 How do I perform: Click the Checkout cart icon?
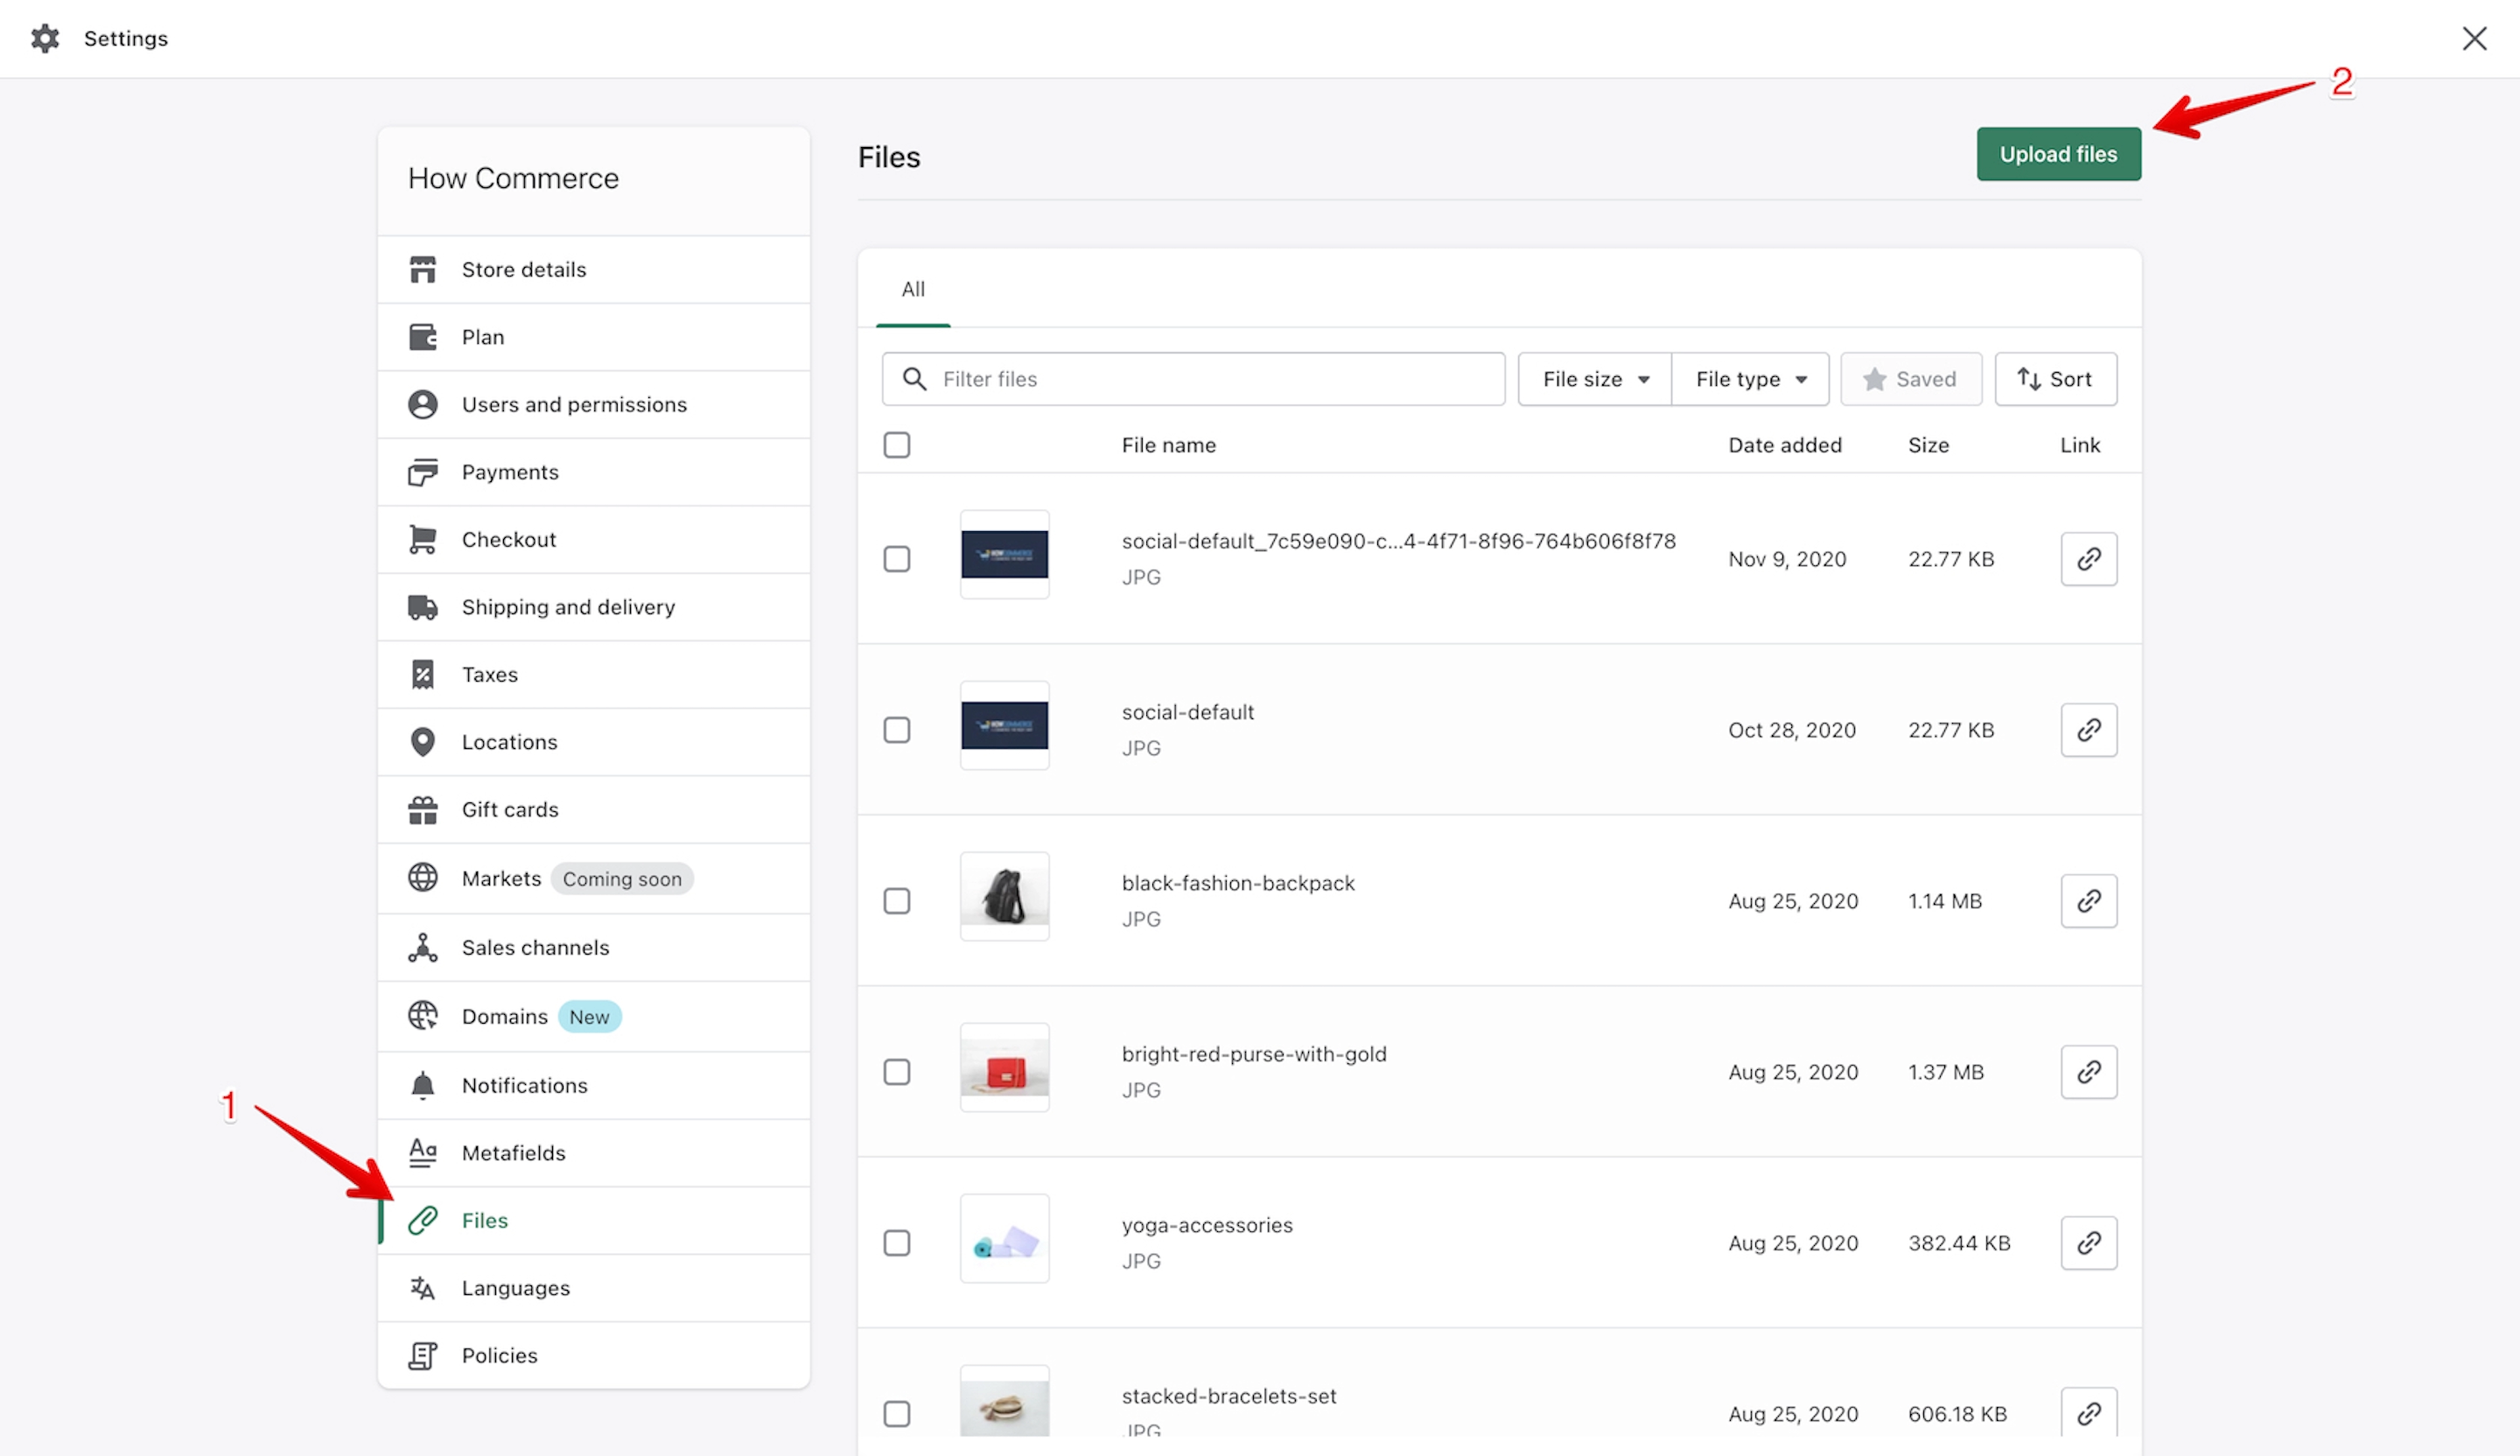pos(423,539)
